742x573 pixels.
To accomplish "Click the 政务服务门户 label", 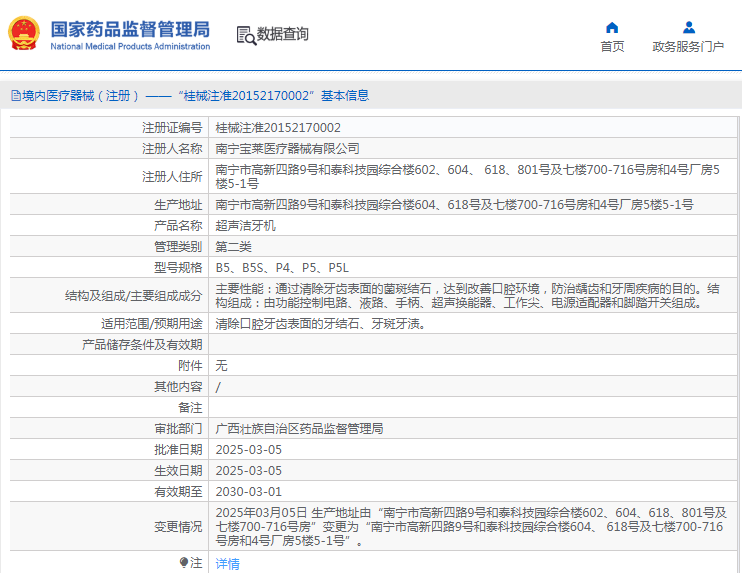I will (688, 46).
